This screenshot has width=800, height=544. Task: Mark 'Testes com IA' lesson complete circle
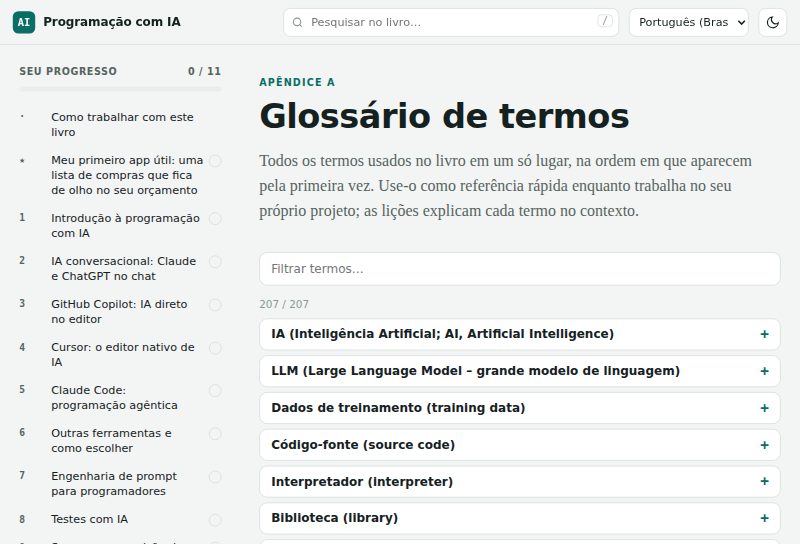tap(215, 520)
